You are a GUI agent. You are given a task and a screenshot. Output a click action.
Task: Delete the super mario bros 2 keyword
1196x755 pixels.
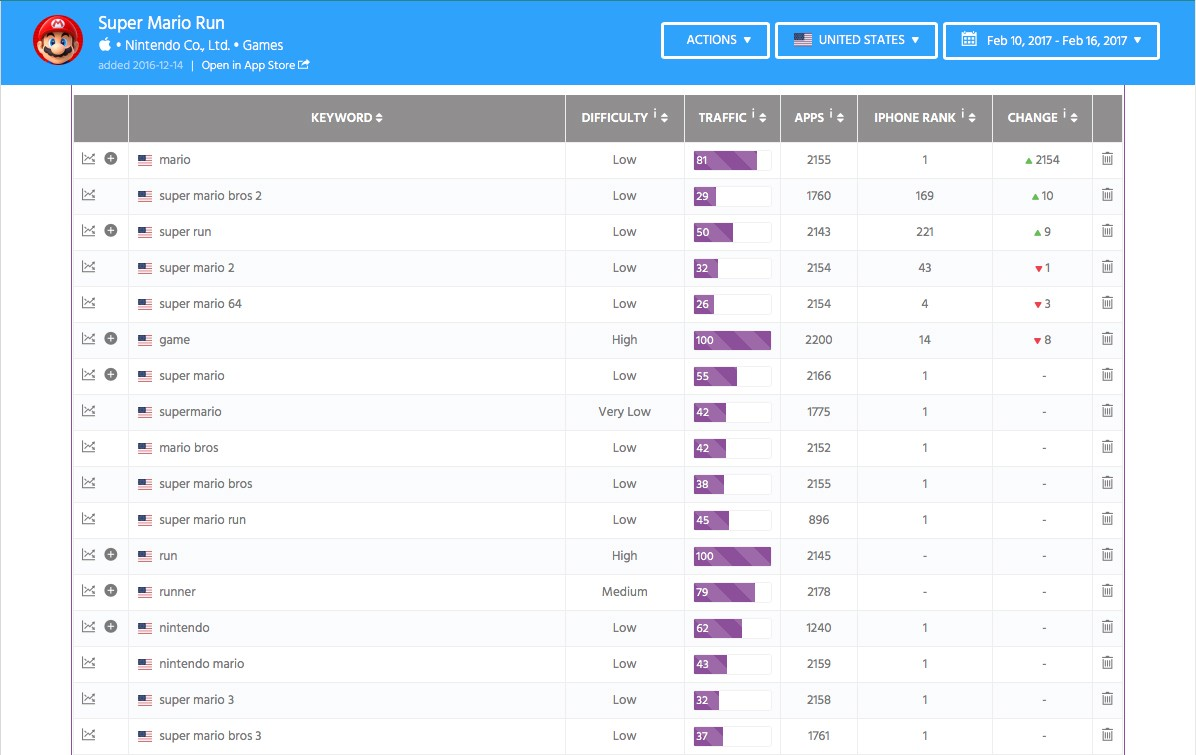1107,195
